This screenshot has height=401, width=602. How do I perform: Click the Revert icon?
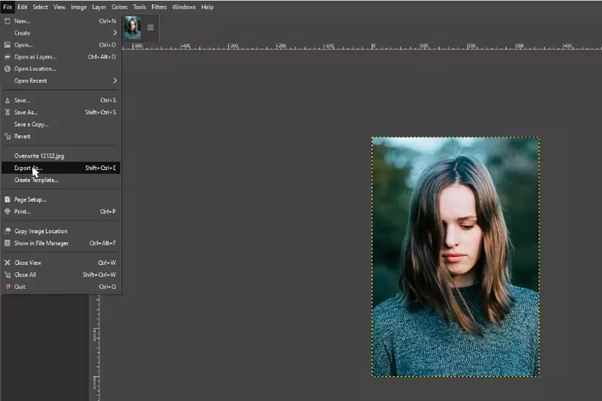tap(7, 136)
